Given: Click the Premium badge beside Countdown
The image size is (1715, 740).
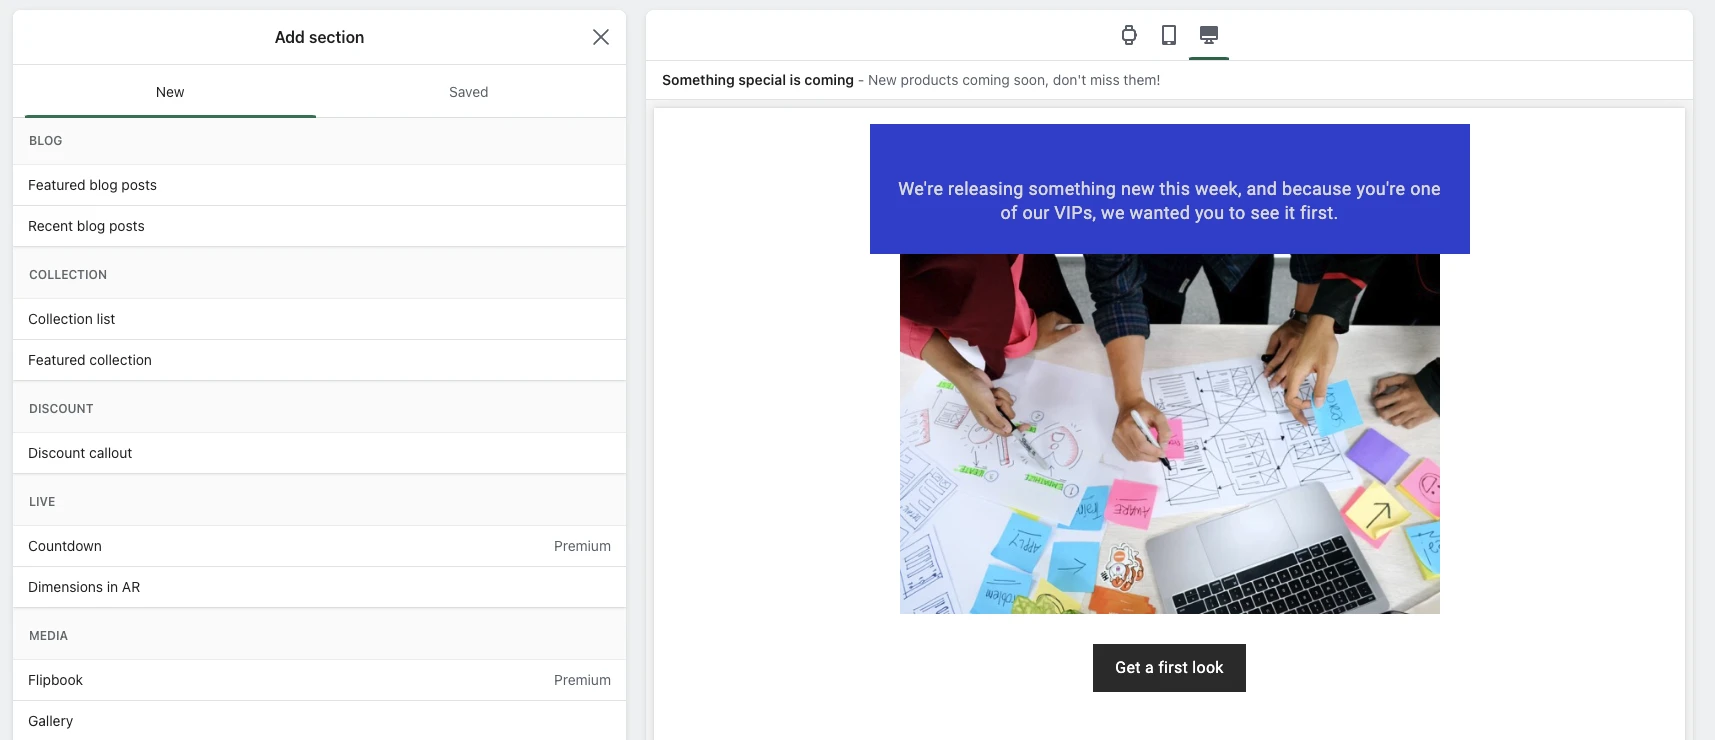Looking at the screenshot, I should (x=582, y=546).
